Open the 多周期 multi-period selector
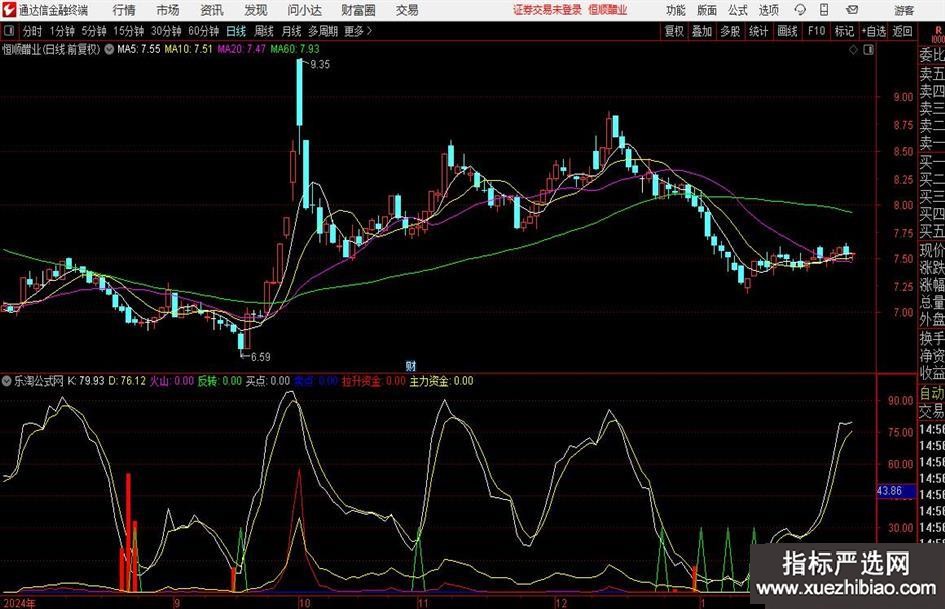945x609 pixels. click(x=322, y=31)
